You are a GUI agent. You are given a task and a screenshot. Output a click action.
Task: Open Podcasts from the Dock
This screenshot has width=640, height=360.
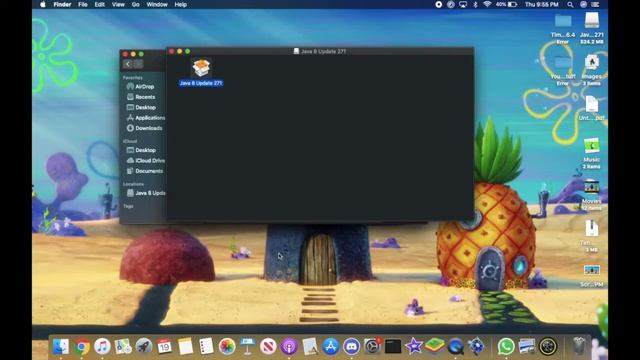click(289, 347)
